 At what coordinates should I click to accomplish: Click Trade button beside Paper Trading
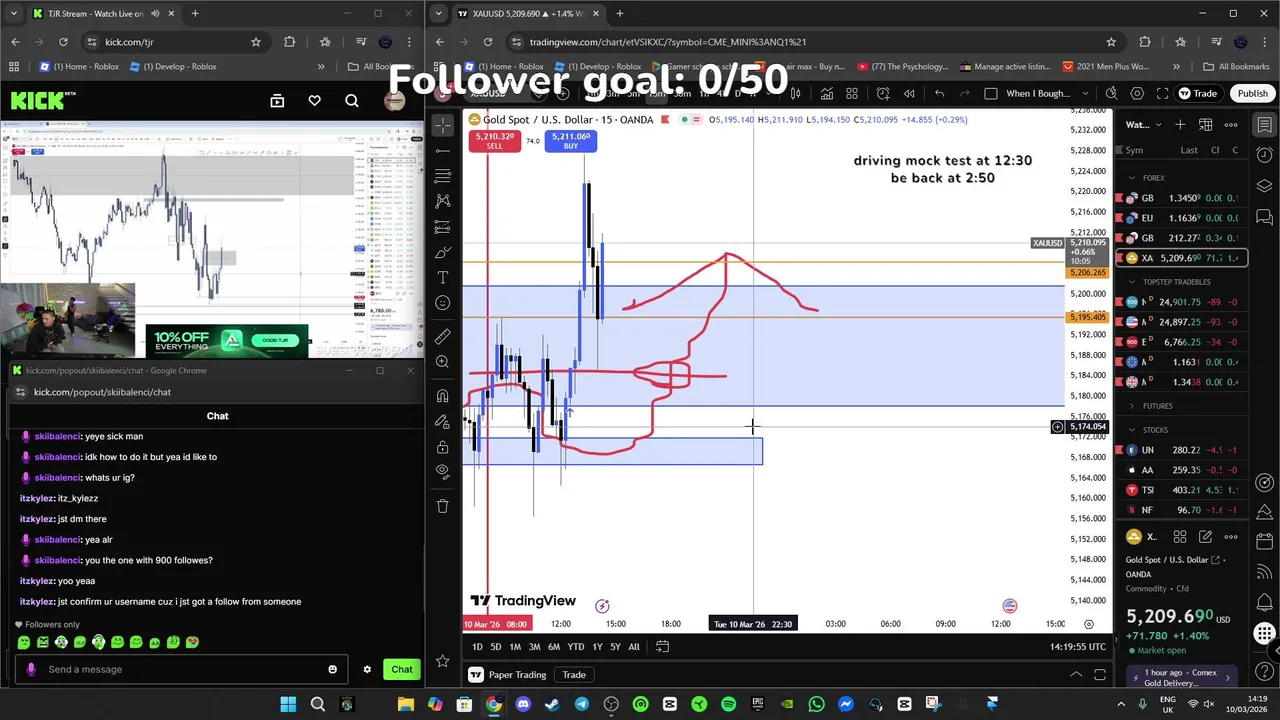[574, 675]
